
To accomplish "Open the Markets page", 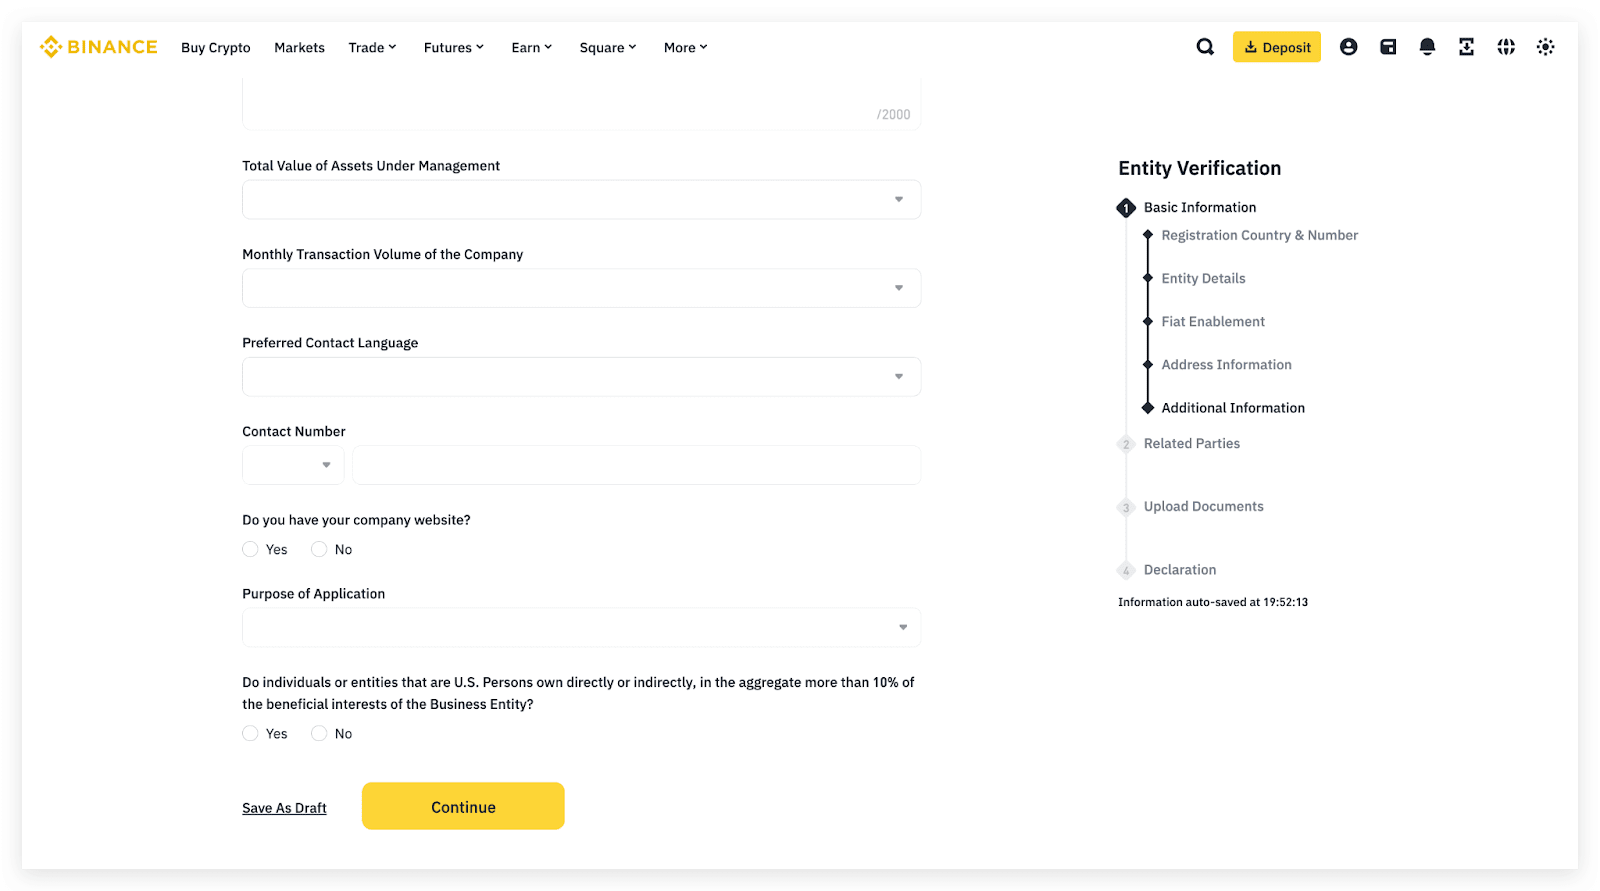I will [299, 47].
